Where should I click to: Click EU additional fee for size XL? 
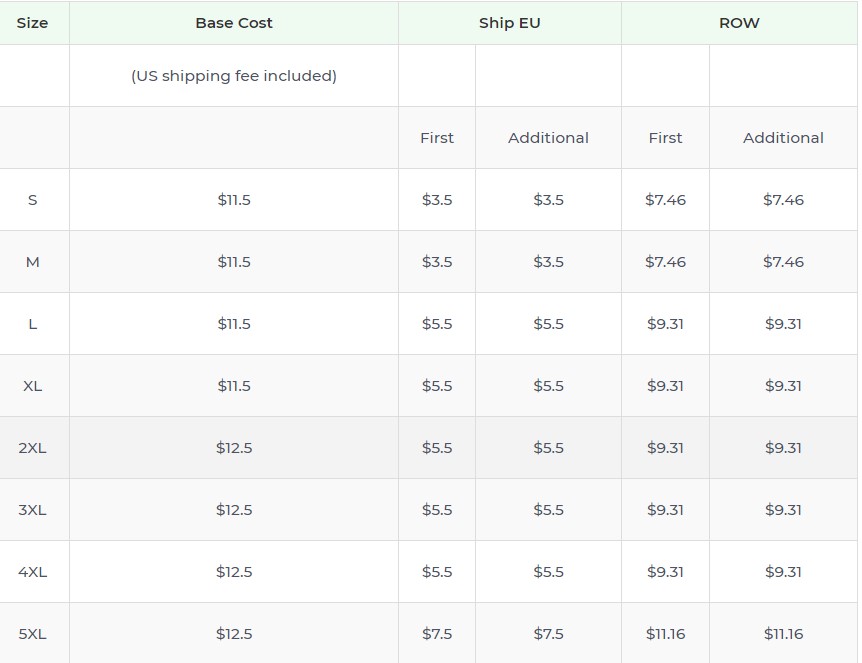click(548, 386)
